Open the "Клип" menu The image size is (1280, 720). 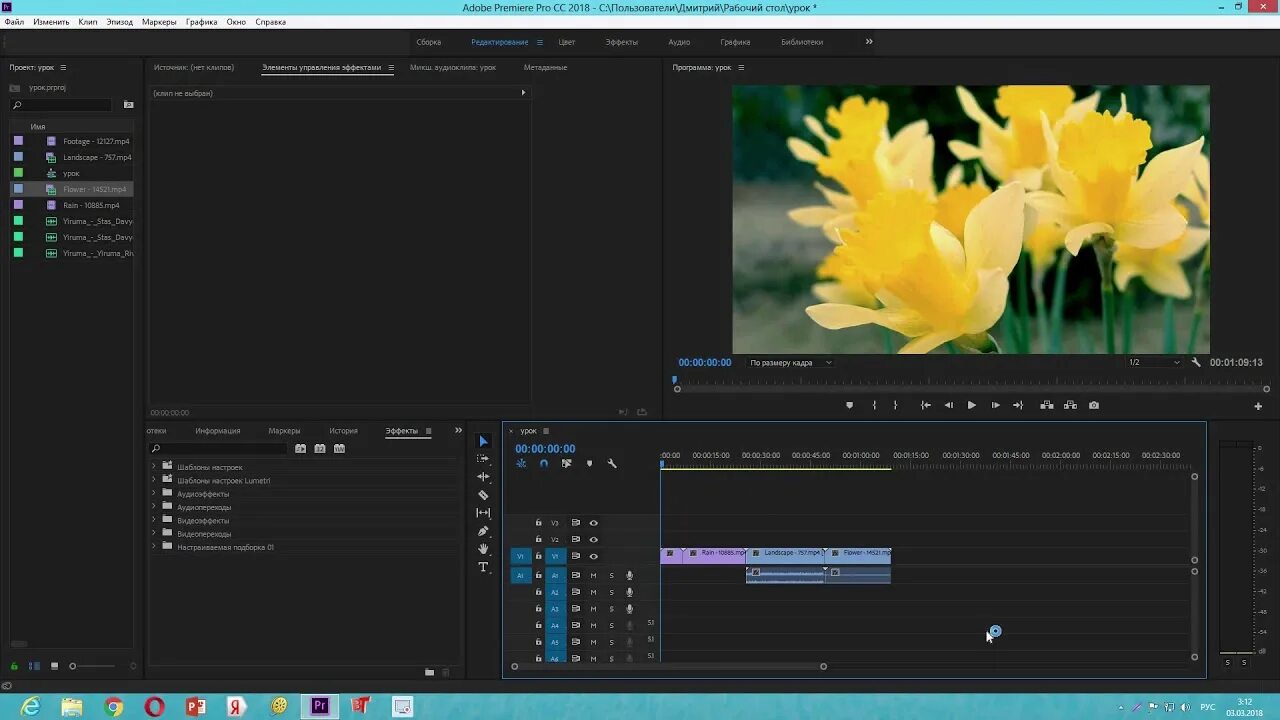click(88, 22)
